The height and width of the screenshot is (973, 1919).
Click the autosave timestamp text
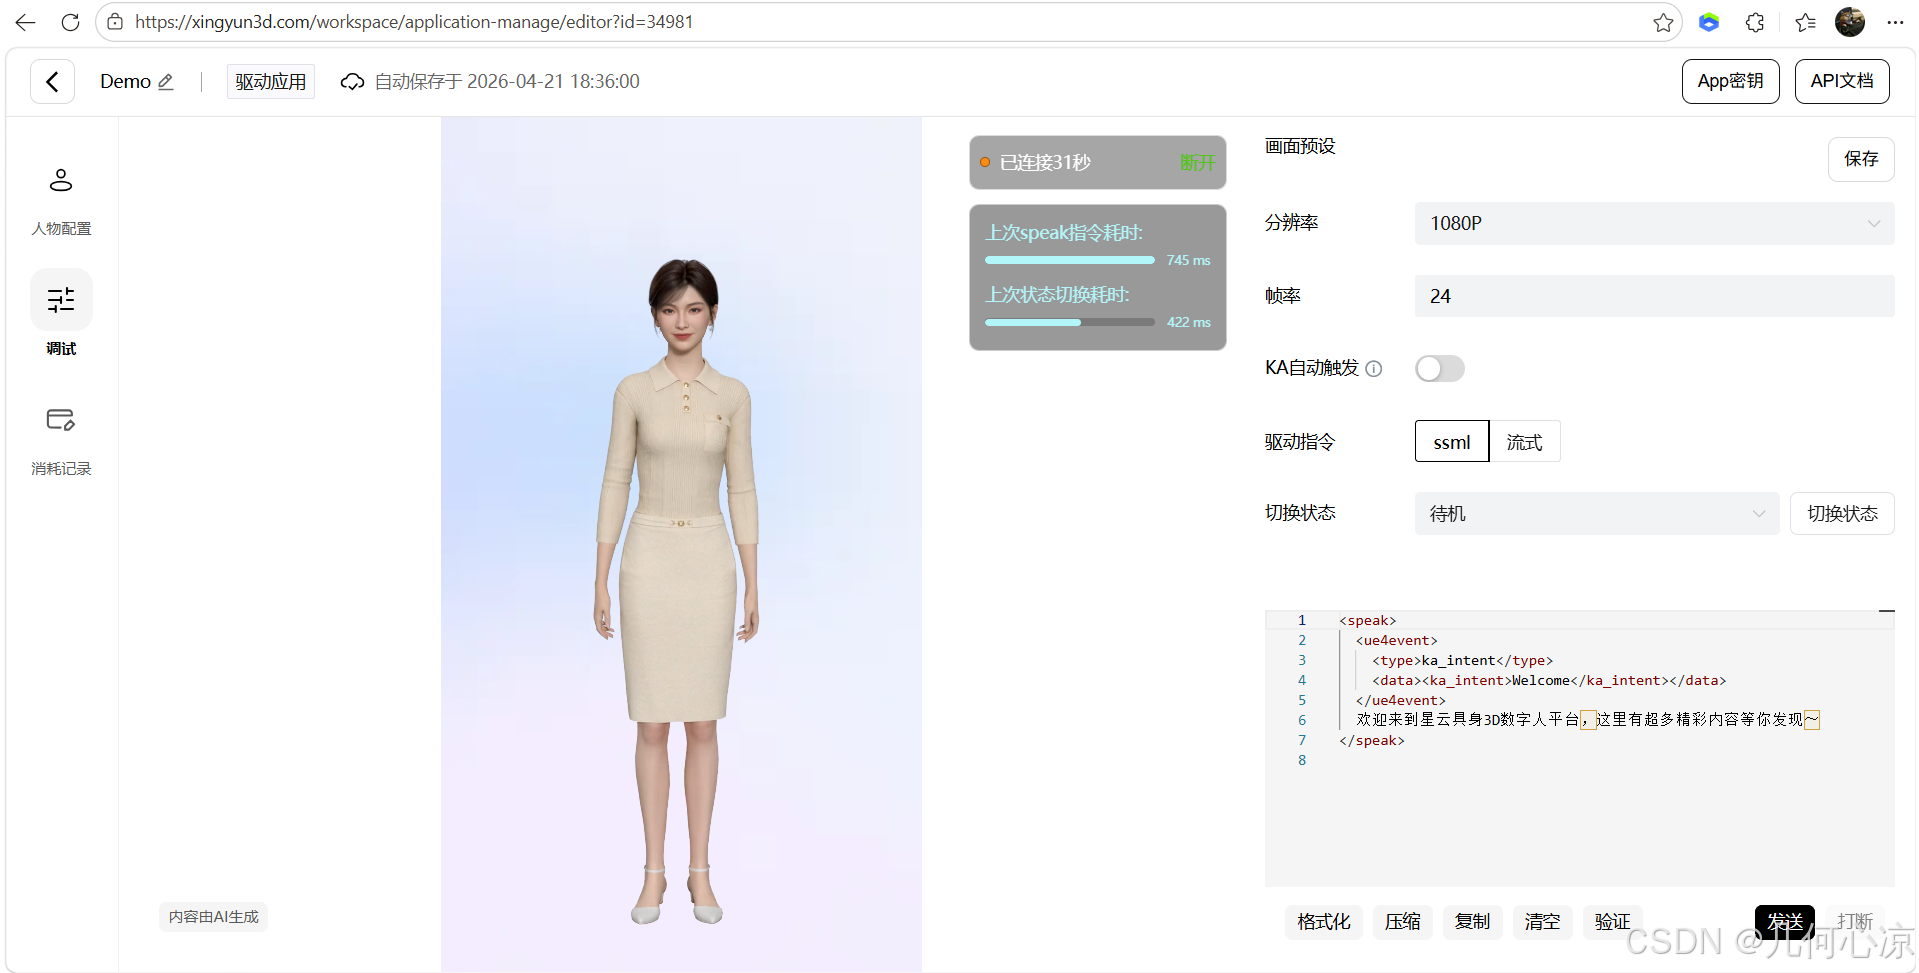pyautogui.click(x=507, y=82)
